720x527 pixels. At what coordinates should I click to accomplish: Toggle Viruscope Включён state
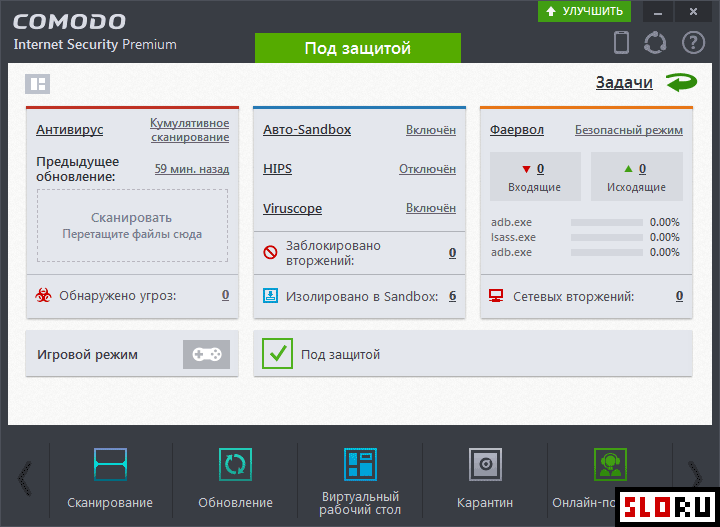tap(431, 208)
